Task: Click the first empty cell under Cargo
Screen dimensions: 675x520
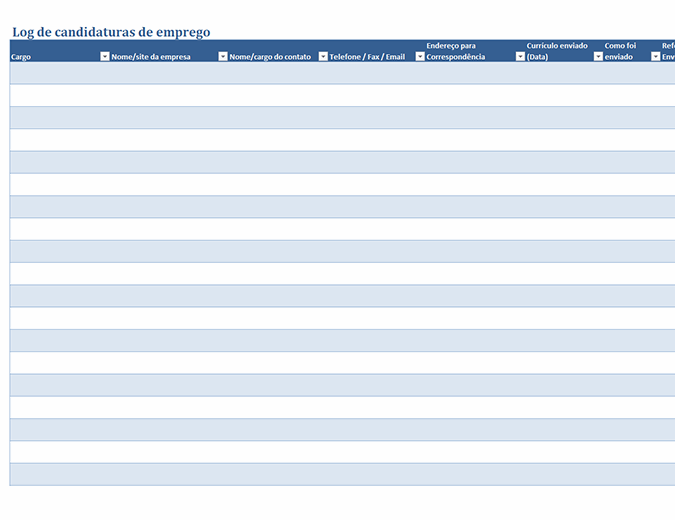Action: click(x=55, y=73)
